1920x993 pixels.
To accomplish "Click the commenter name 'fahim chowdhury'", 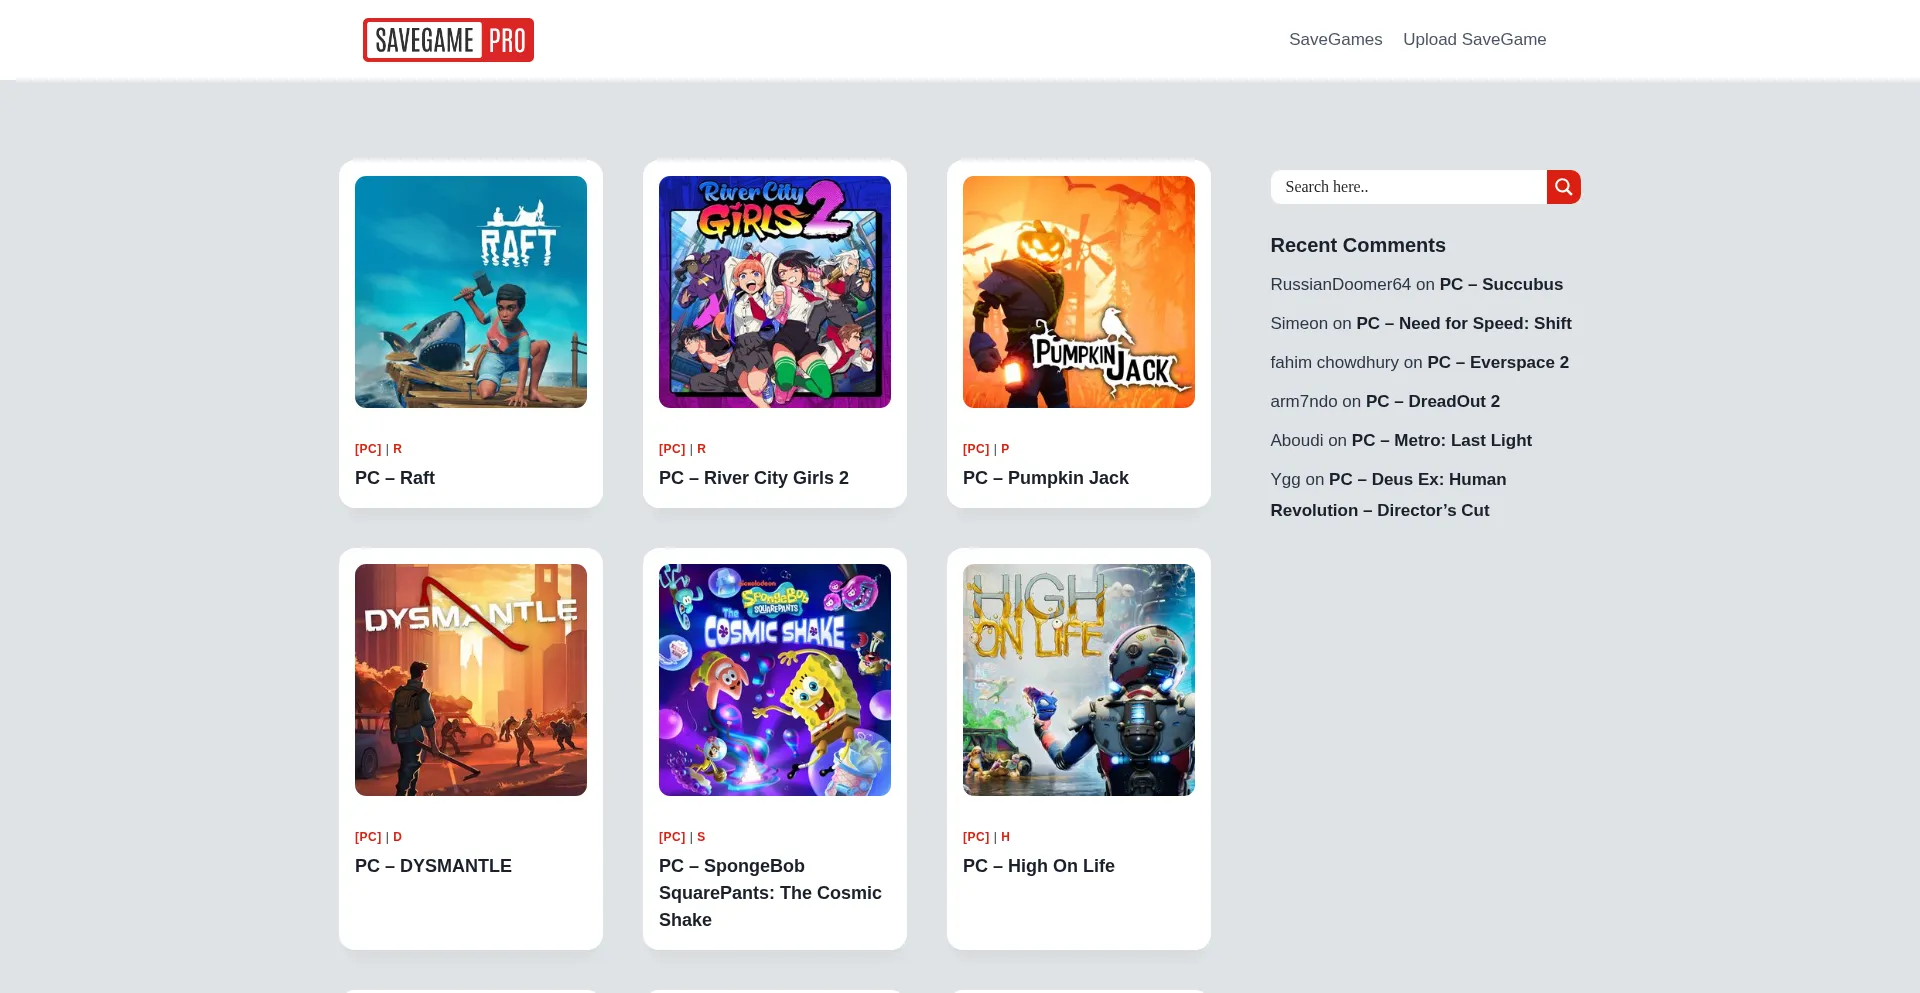I will tap(1335, 362).
